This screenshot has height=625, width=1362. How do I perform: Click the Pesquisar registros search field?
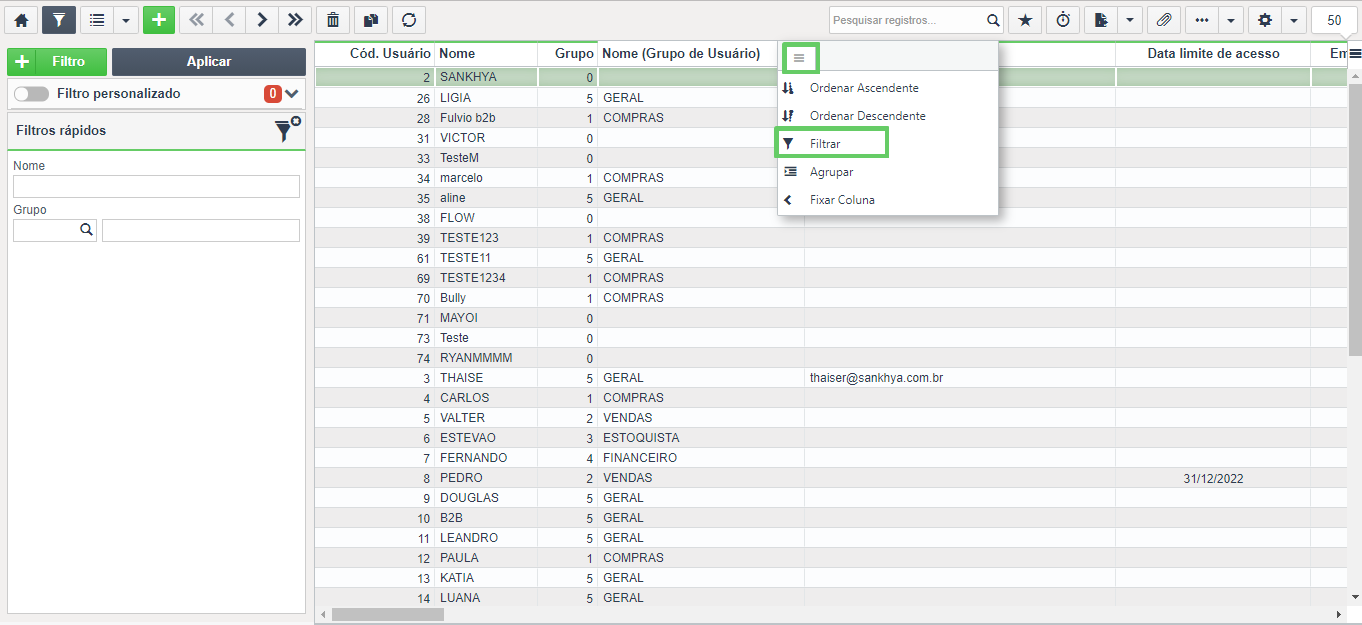click(x=907, y=20)
